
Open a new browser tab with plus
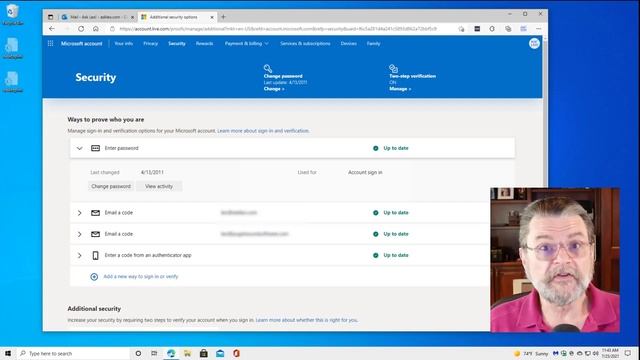click(223, 17)
